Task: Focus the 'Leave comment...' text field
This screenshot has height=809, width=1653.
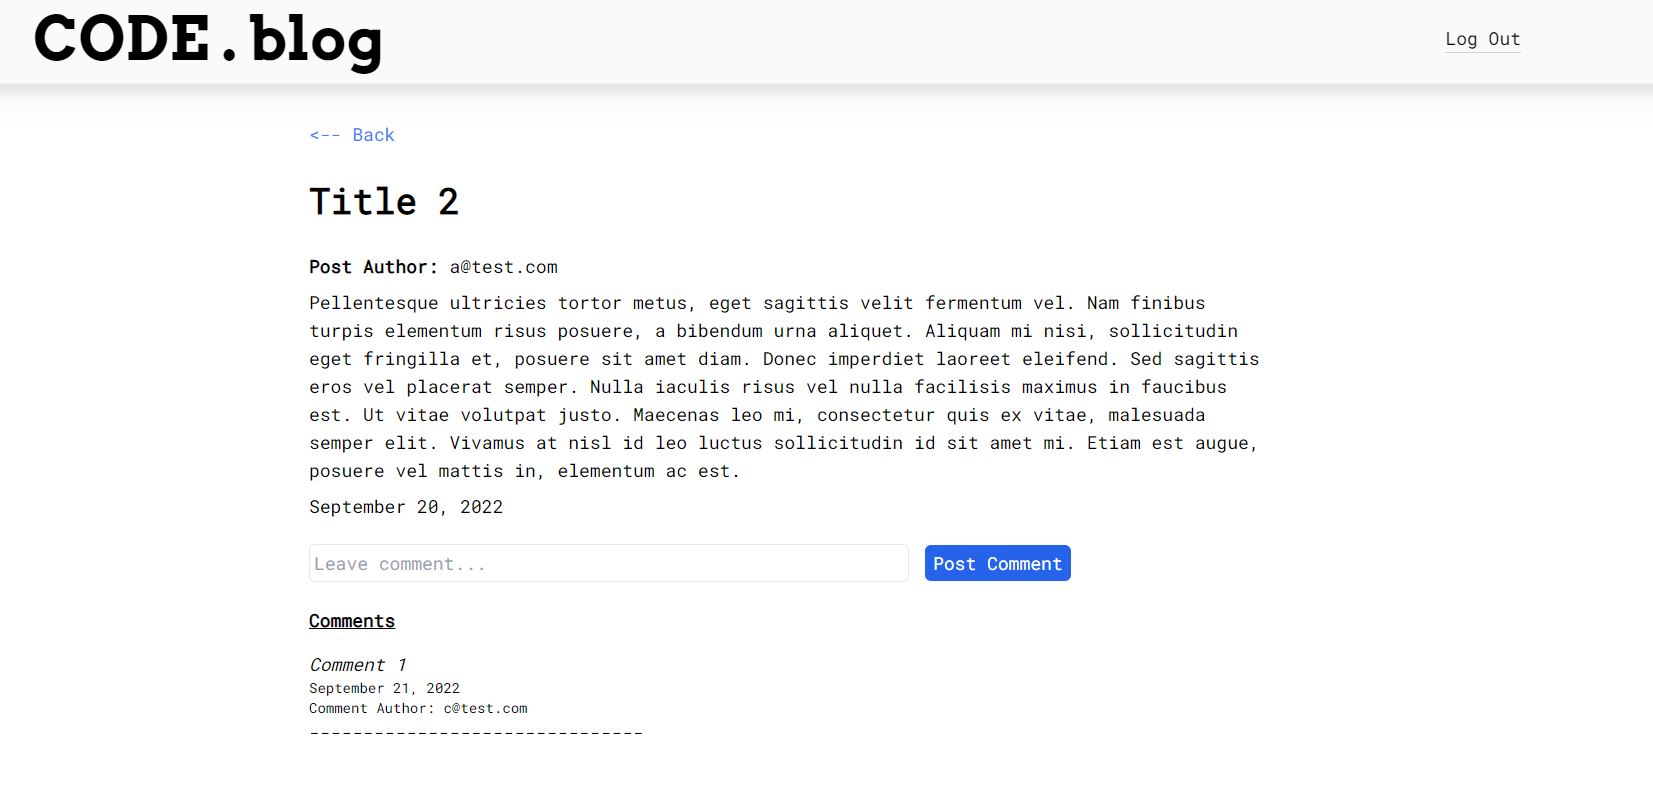Action: pos(609,563)
